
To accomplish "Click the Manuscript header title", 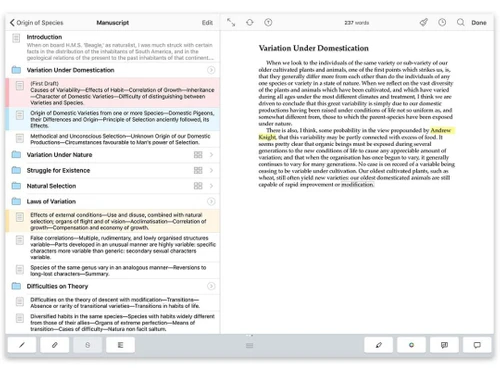I will coord(113,23).
